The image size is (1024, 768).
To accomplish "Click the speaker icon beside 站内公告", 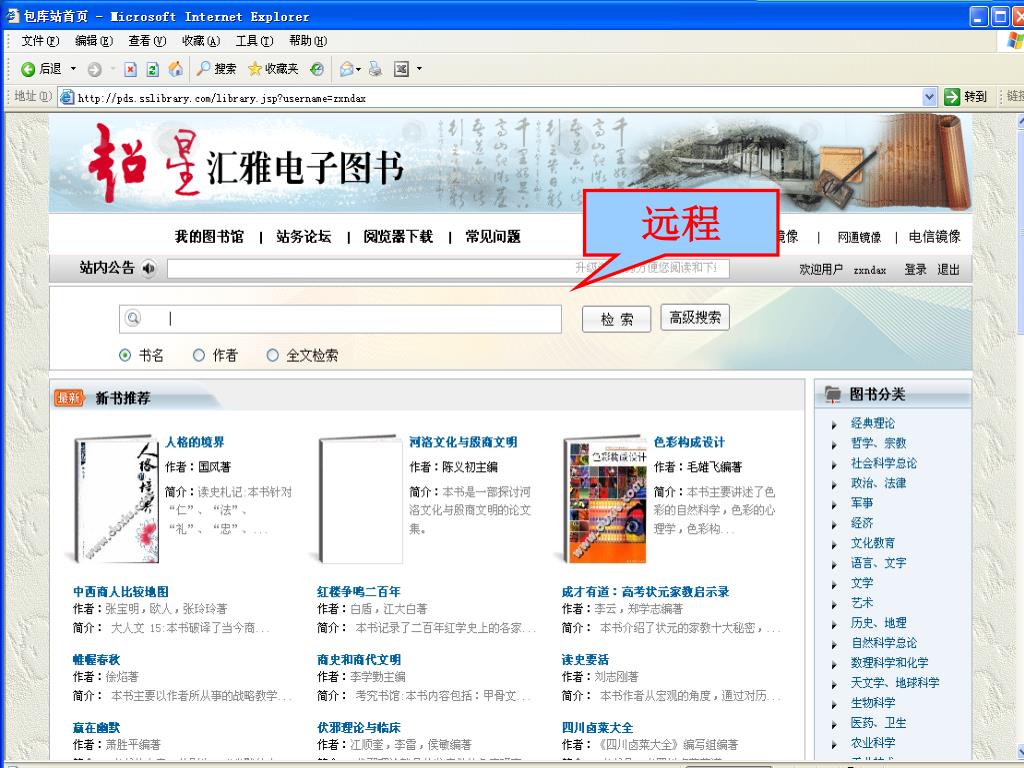I will pyautogui.click(x=149, y=268).
